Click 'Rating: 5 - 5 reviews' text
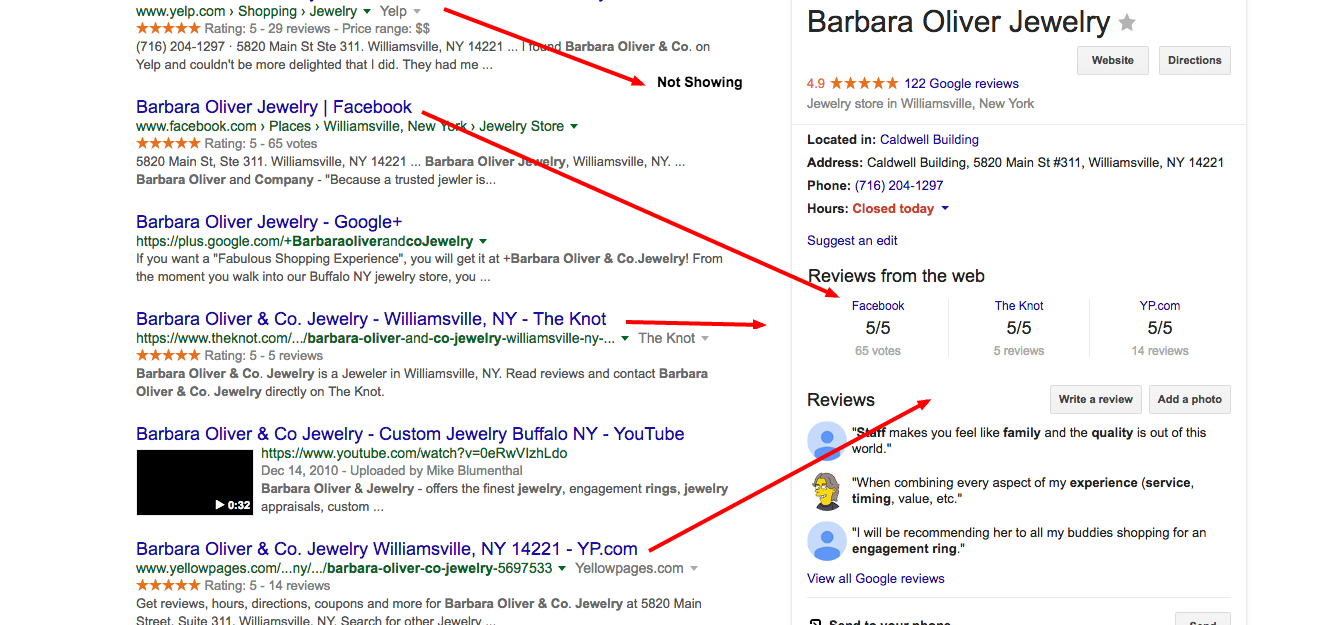The image size is (1326, 625). point(263,356)
